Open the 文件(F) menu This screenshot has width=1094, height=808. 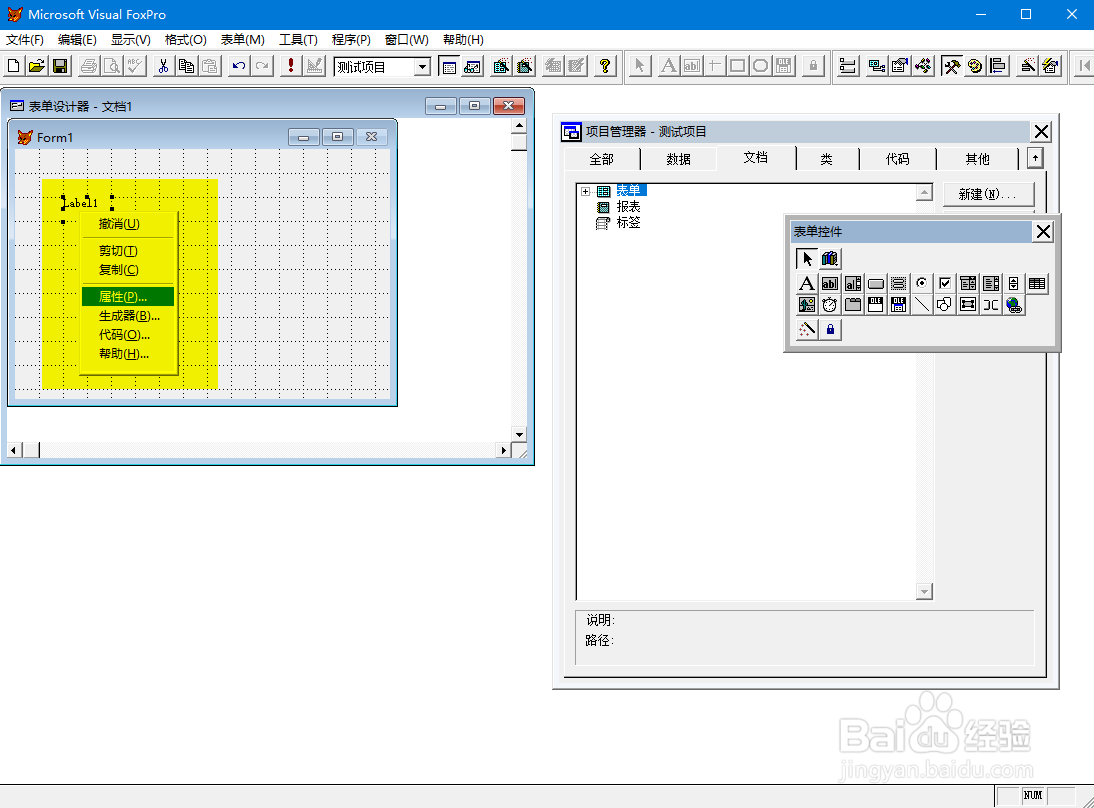point(25,40)
